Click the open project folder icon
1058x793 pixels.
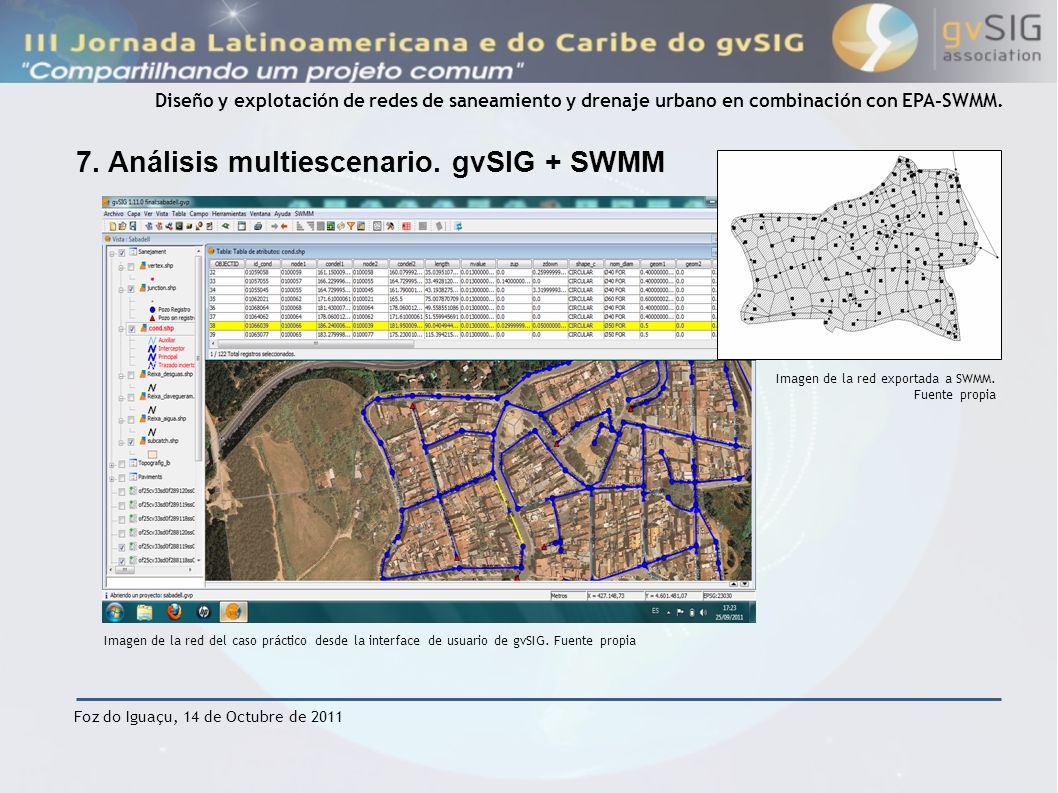tap(122, 226)
